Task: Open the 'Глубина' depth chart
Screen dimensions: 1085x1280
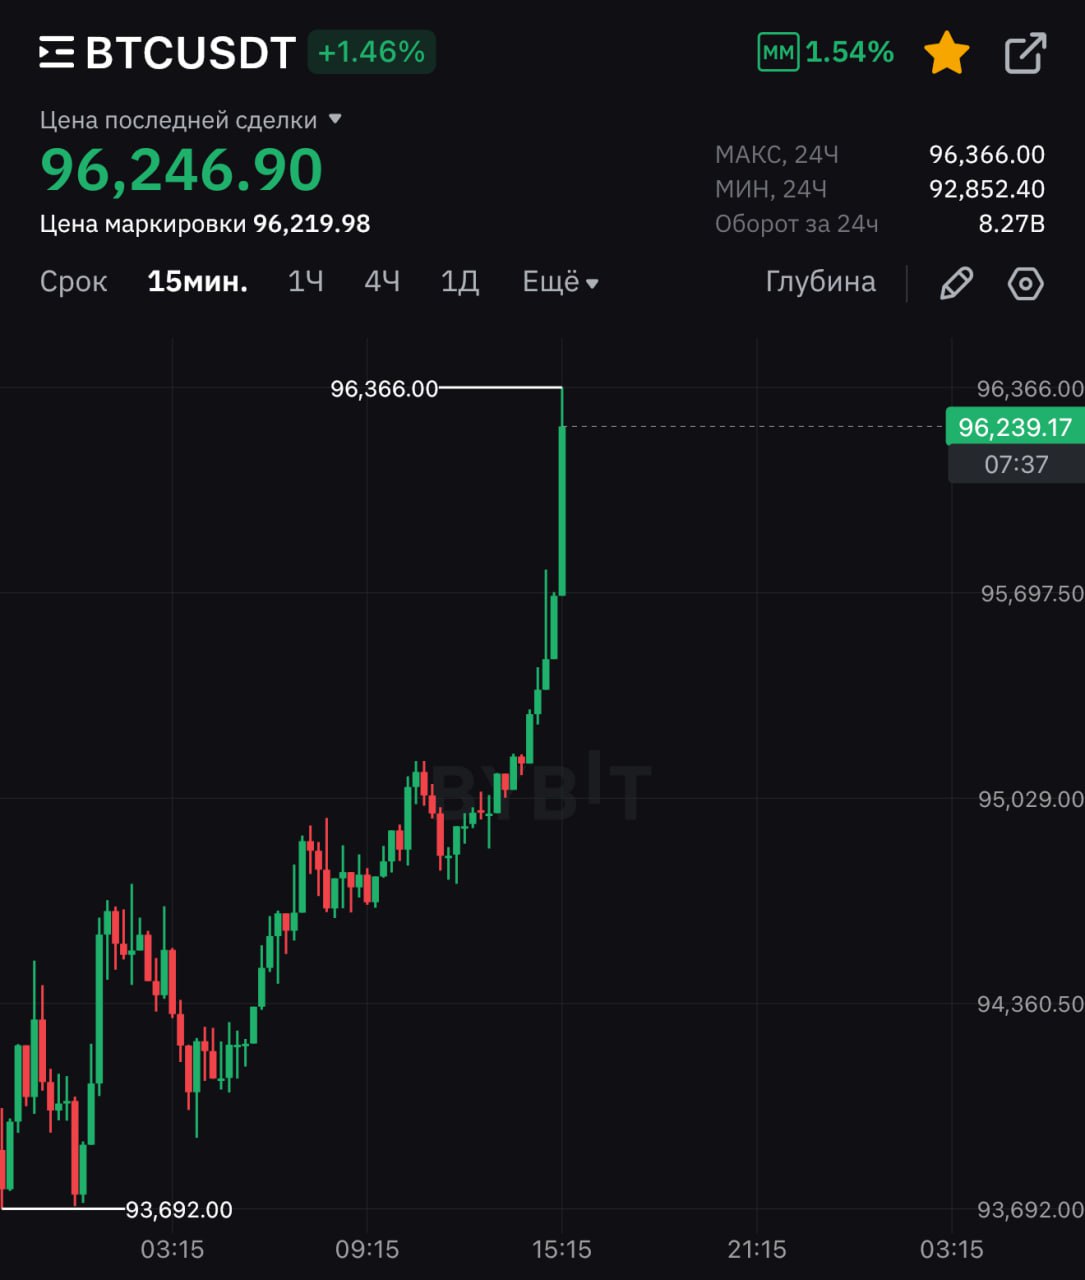Action: tap(820, 282)
